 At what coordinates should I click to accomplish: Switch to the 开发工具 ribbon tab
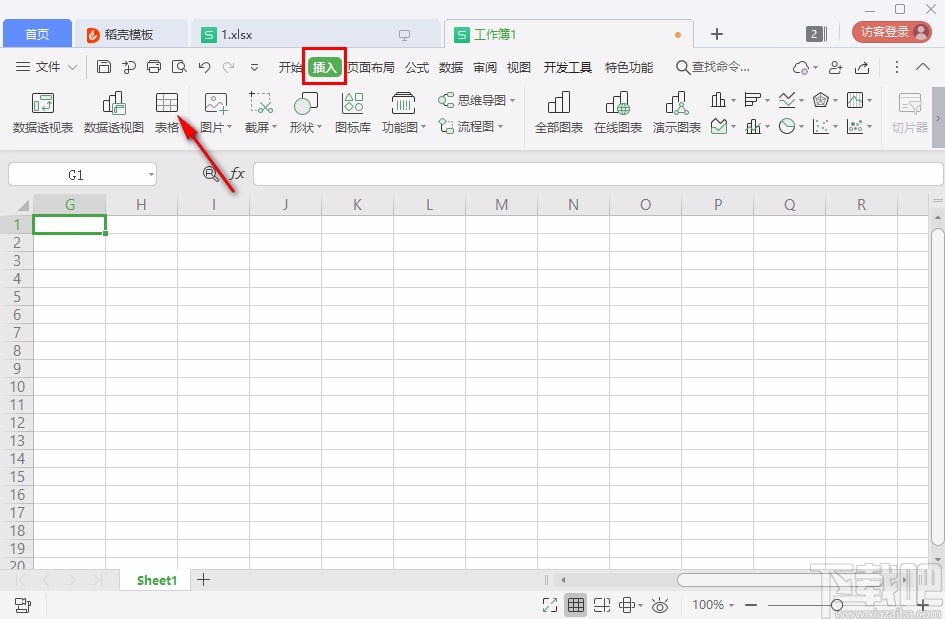(567, 67)
